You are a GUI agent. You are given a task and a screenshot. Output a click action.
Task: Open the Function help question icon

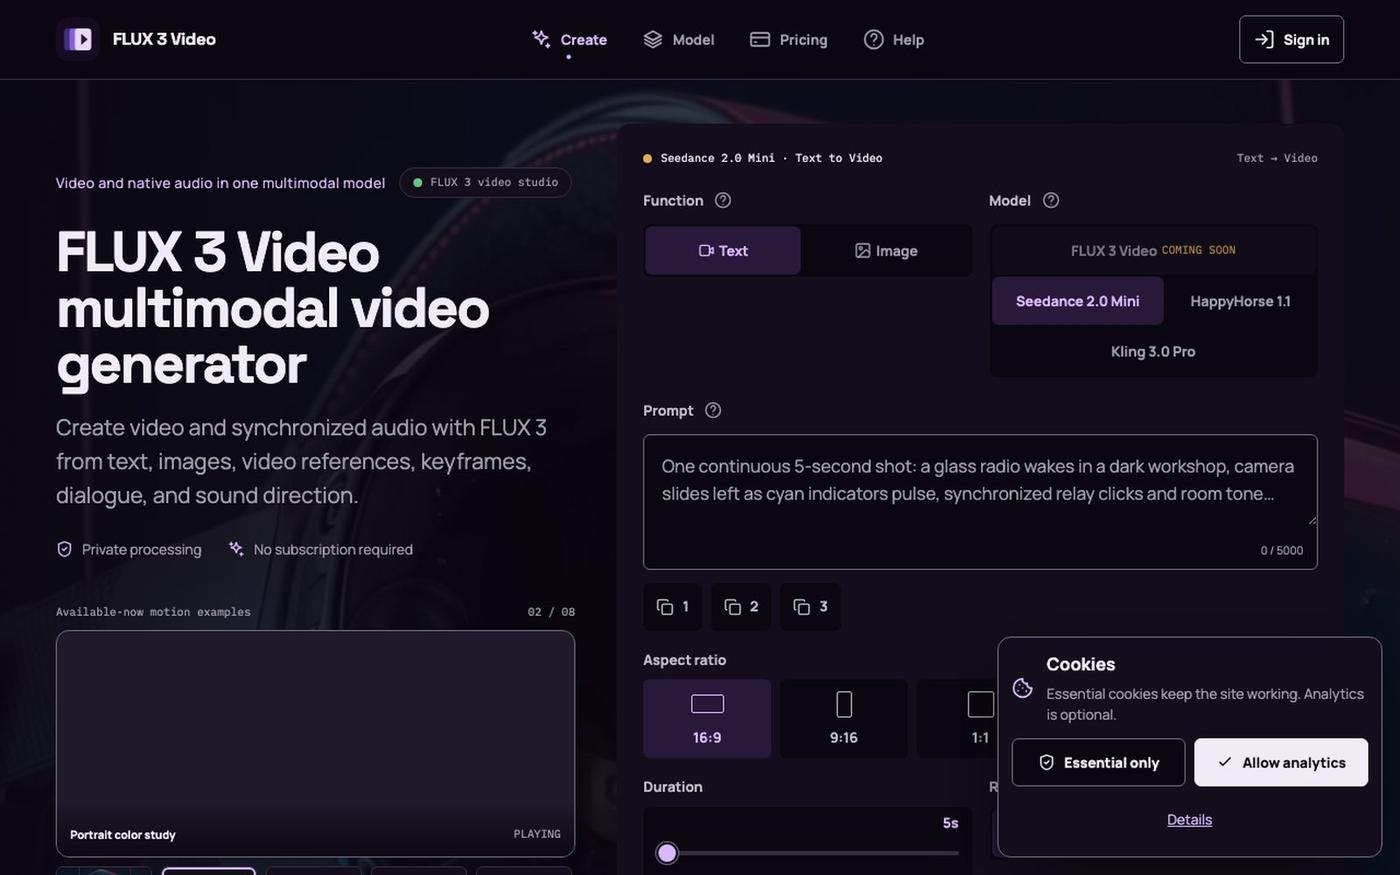pyautogui.click(x=723, y=200)
